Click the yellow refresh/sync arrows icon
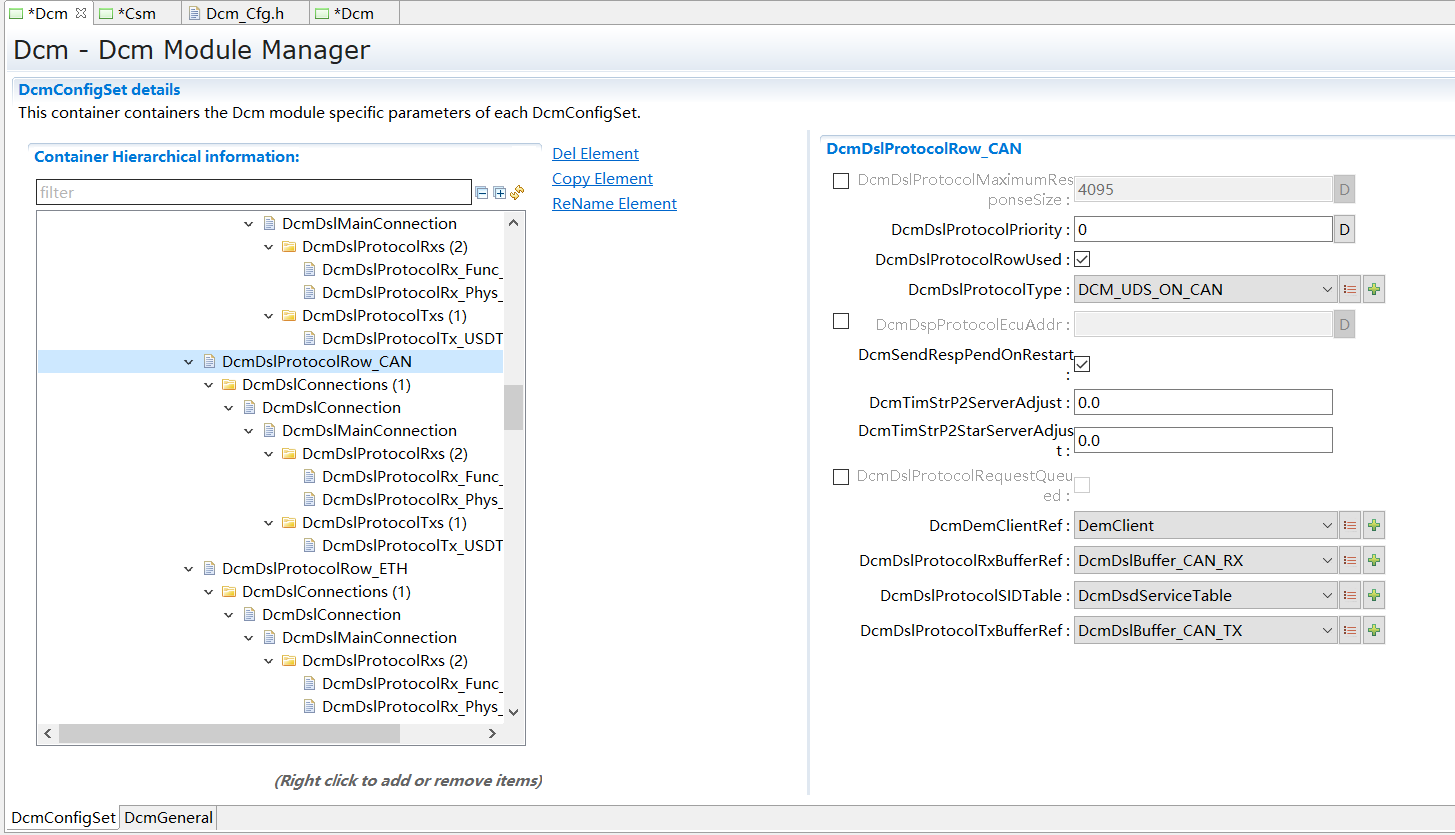 coord(517,193)
